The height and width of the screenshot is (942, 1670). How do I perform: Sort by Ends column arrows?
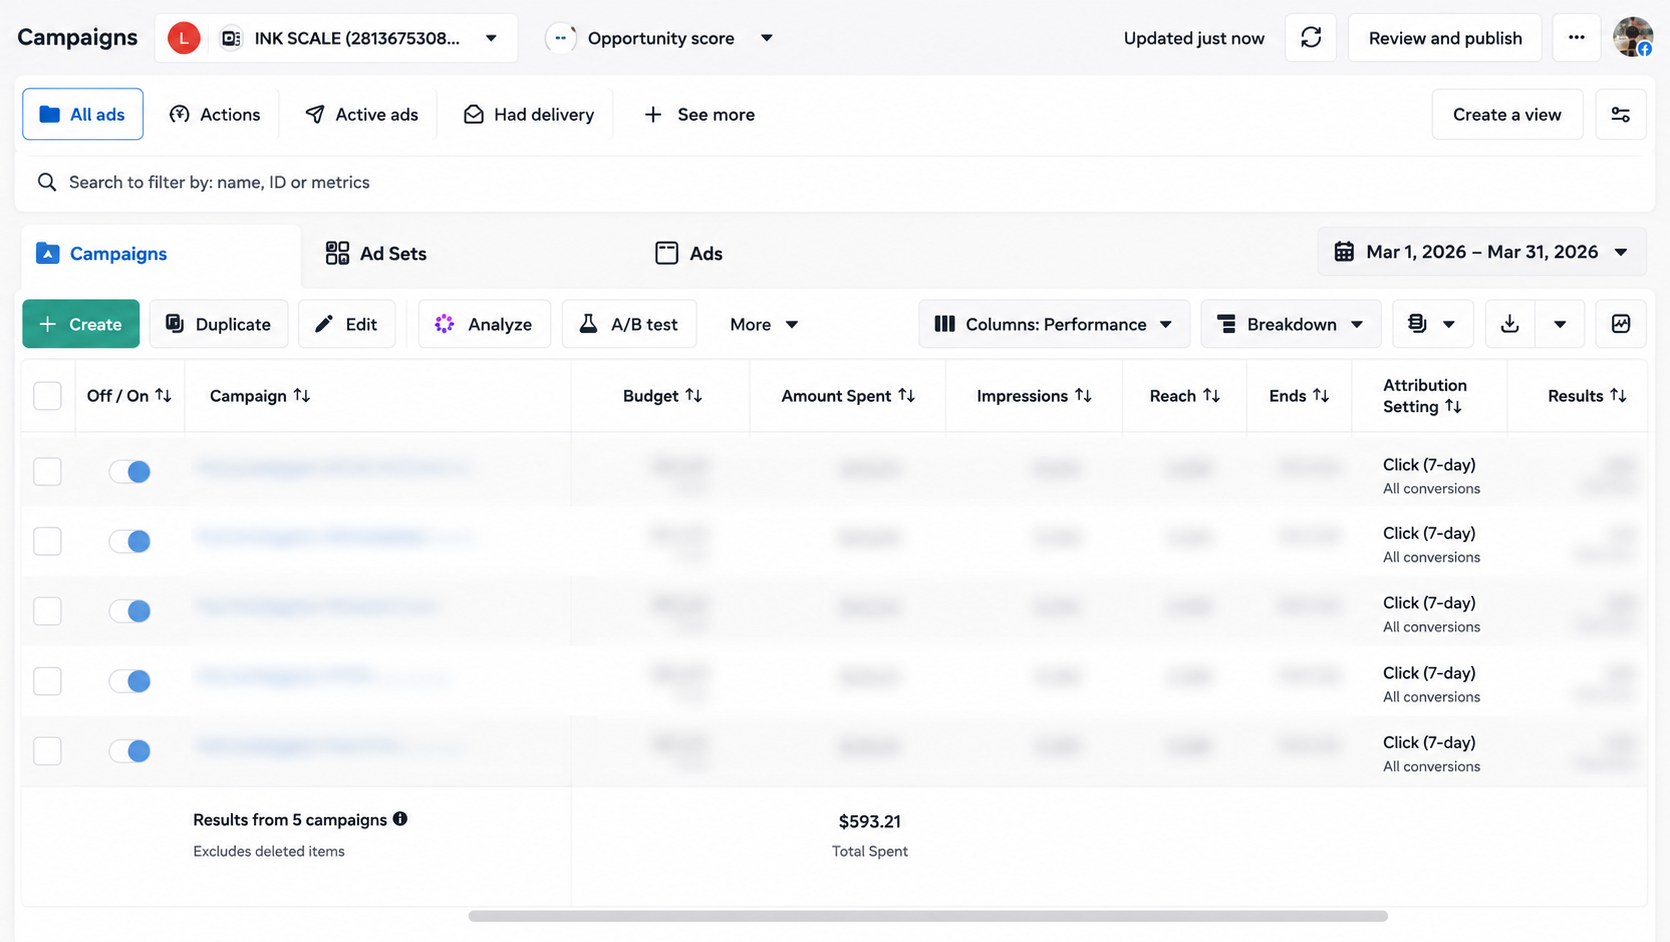[x=1321, y=396]
